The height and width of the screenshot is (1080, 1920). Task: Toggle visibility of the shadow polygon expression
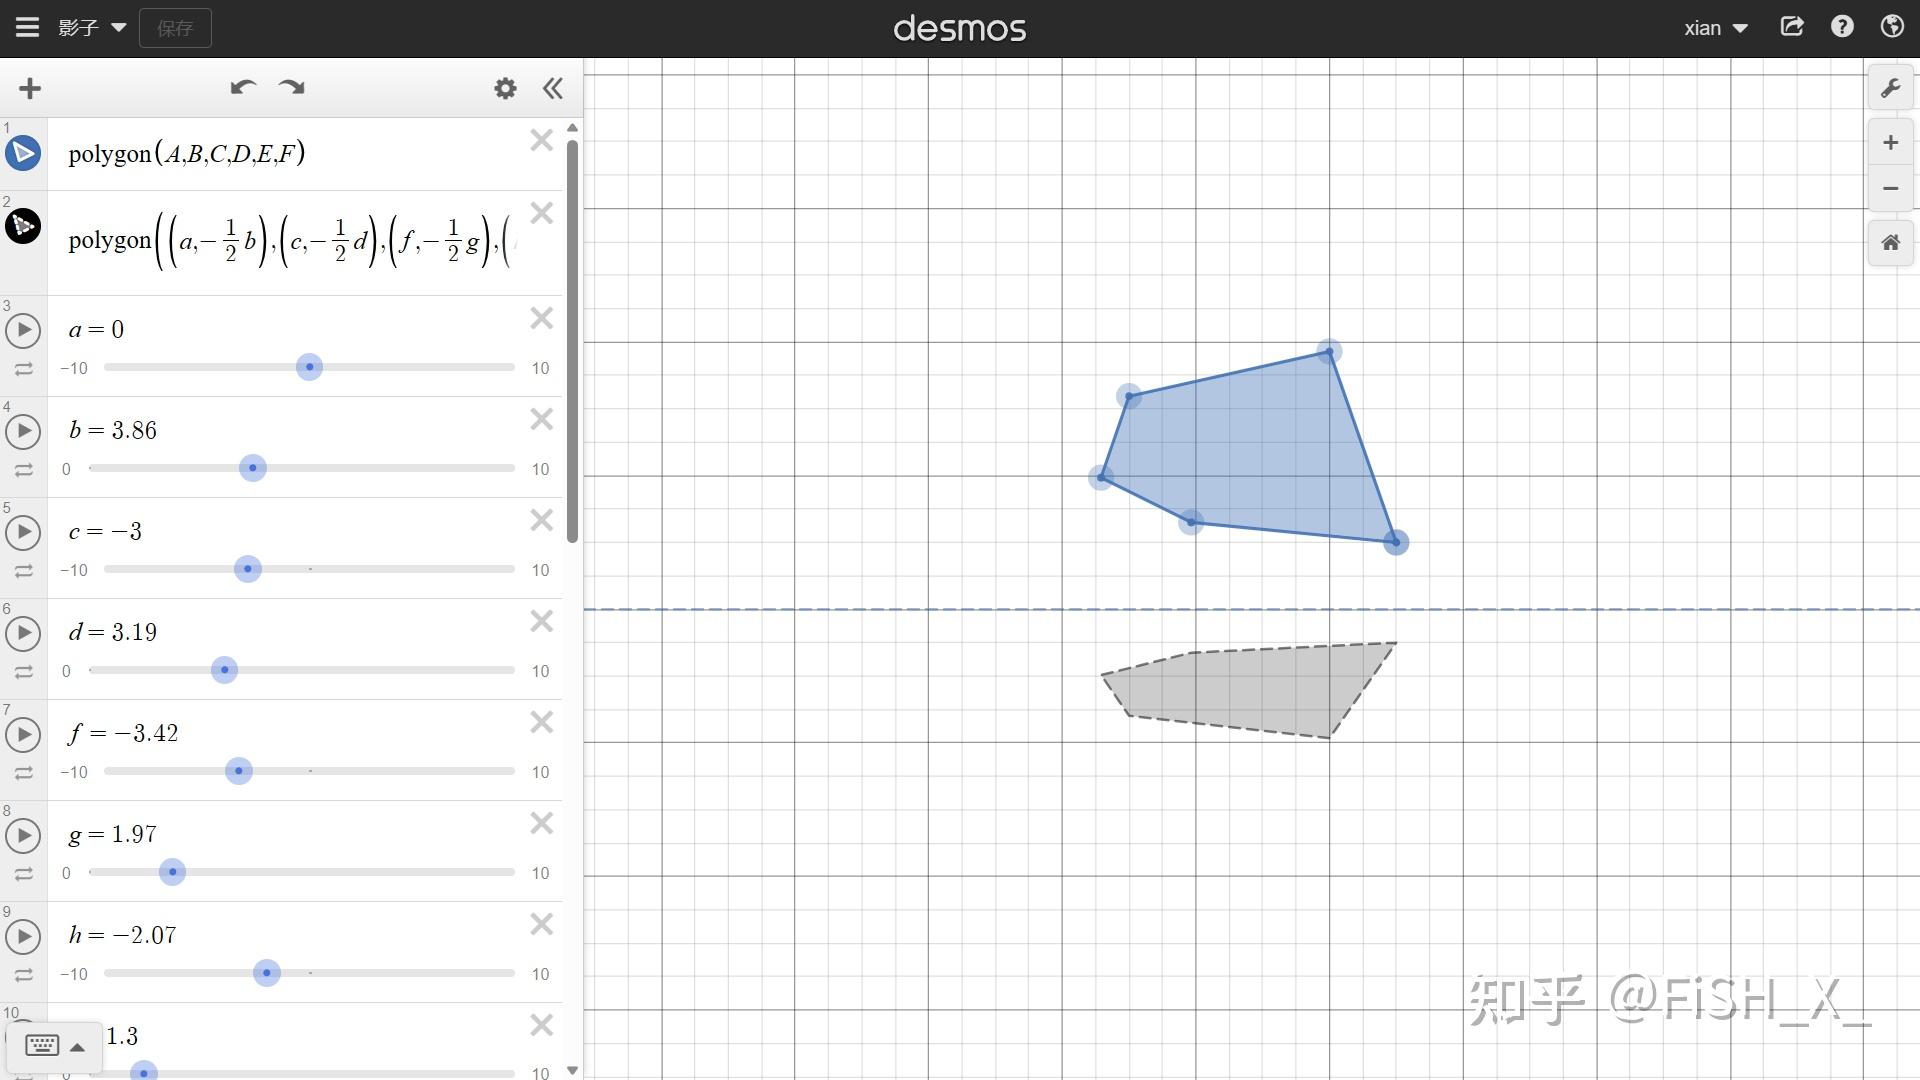pos(23,227)
